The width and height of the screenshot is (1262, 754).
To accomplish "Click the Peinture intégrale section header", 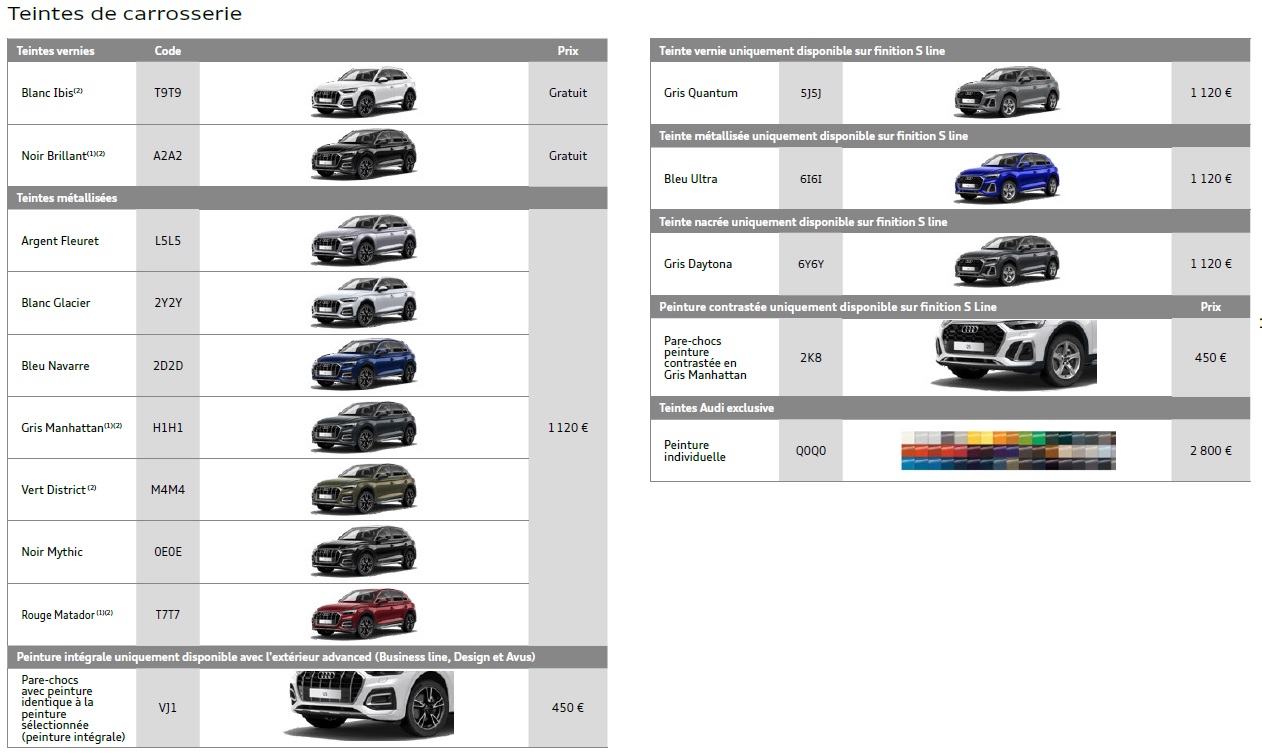I will point(307,657).
